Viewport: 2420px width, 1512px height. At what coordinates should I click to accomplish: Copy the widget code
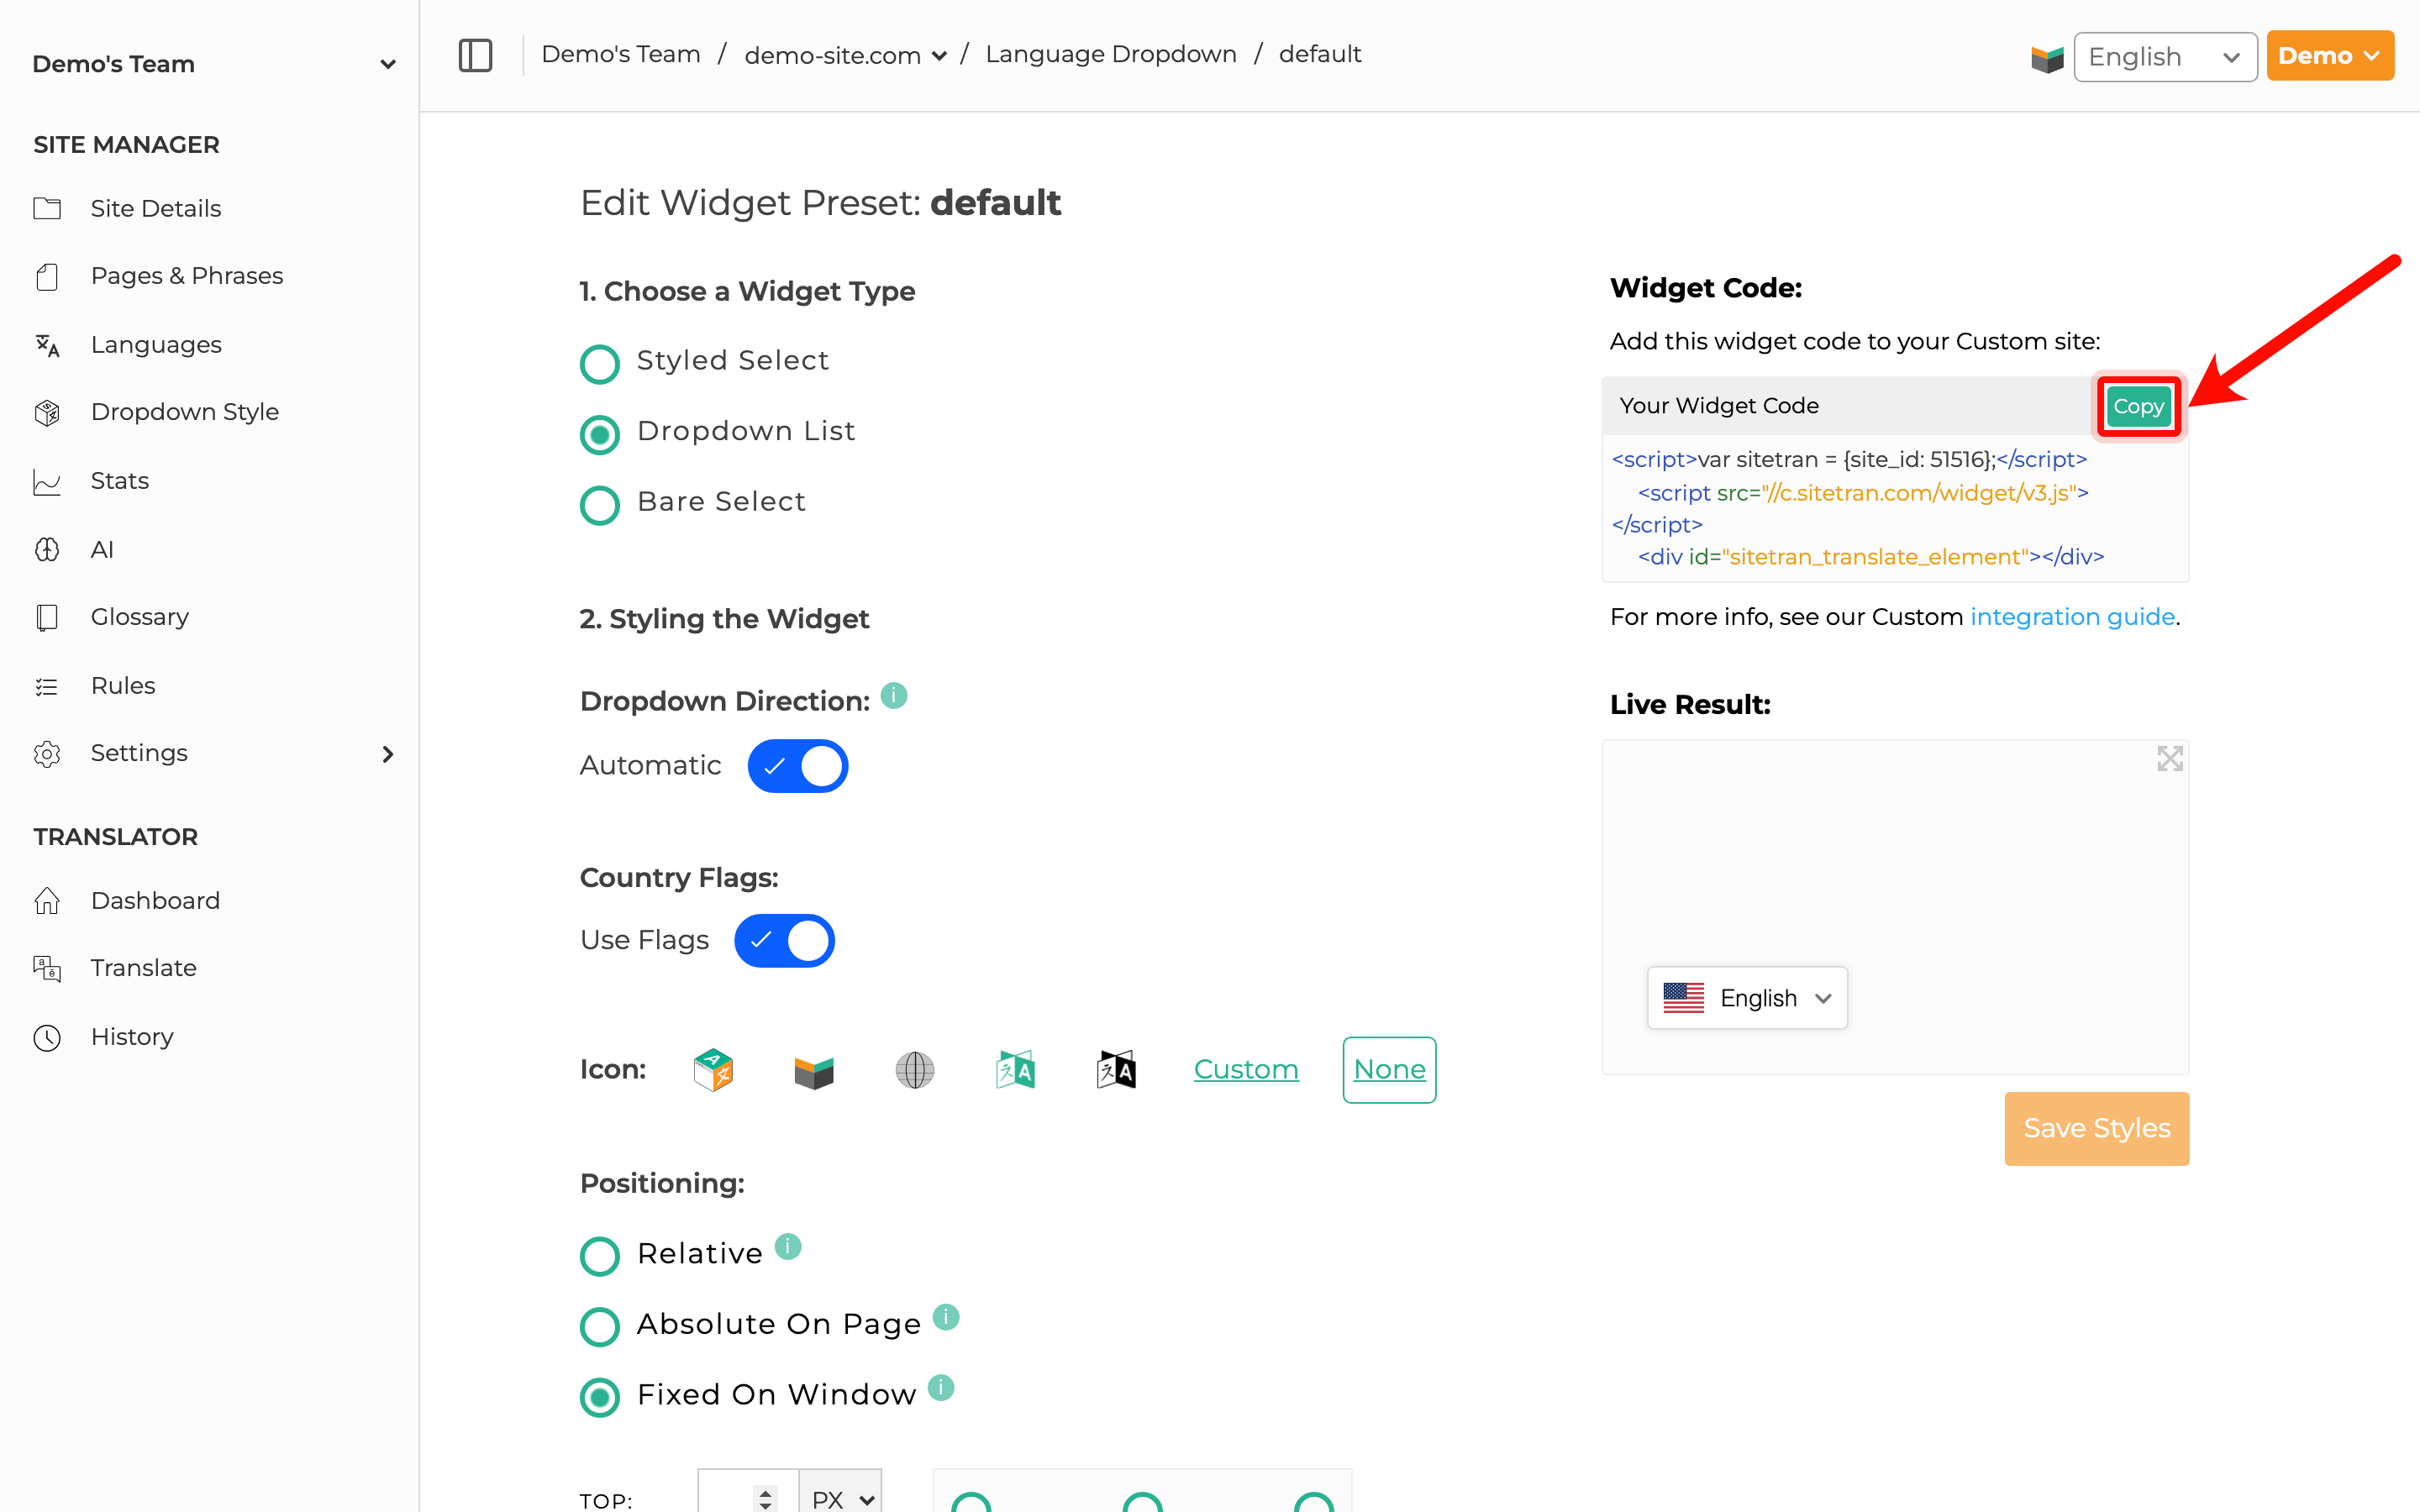[x=2138, y=406]
